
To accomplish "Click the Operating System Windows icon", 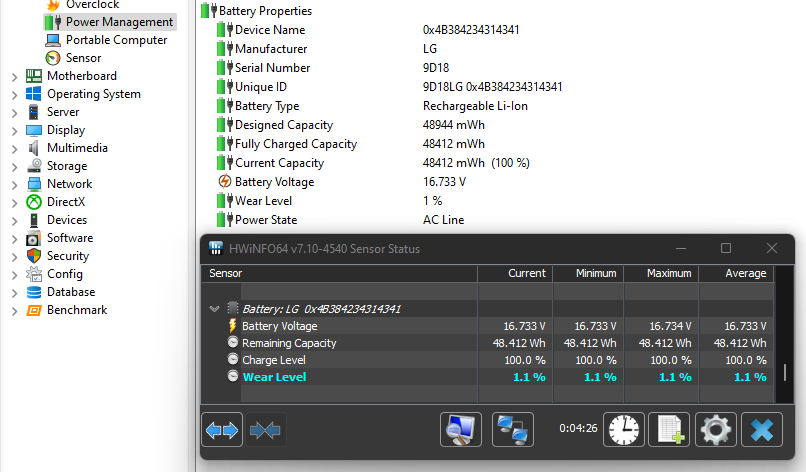I will [34, 94].
